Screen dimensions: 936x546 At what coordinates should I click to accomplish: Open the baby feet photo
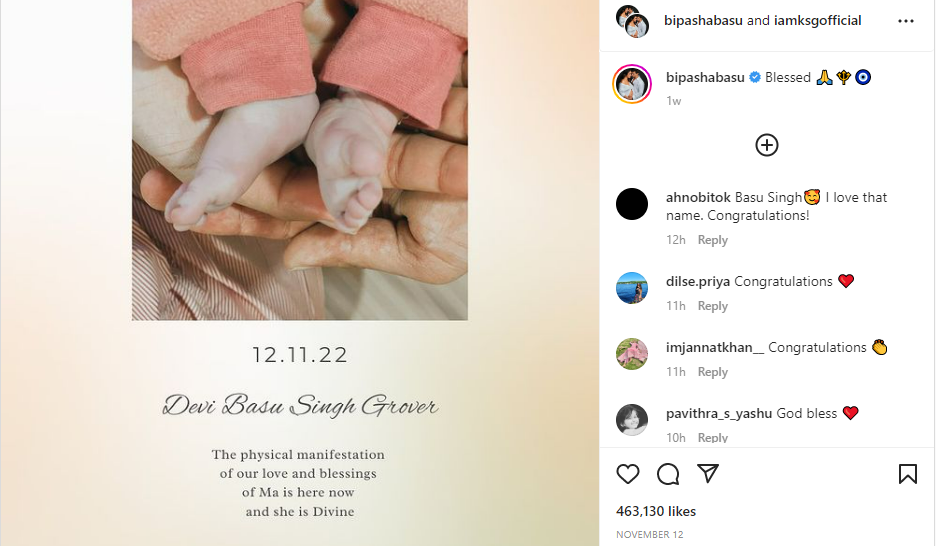tap(300, 160)
